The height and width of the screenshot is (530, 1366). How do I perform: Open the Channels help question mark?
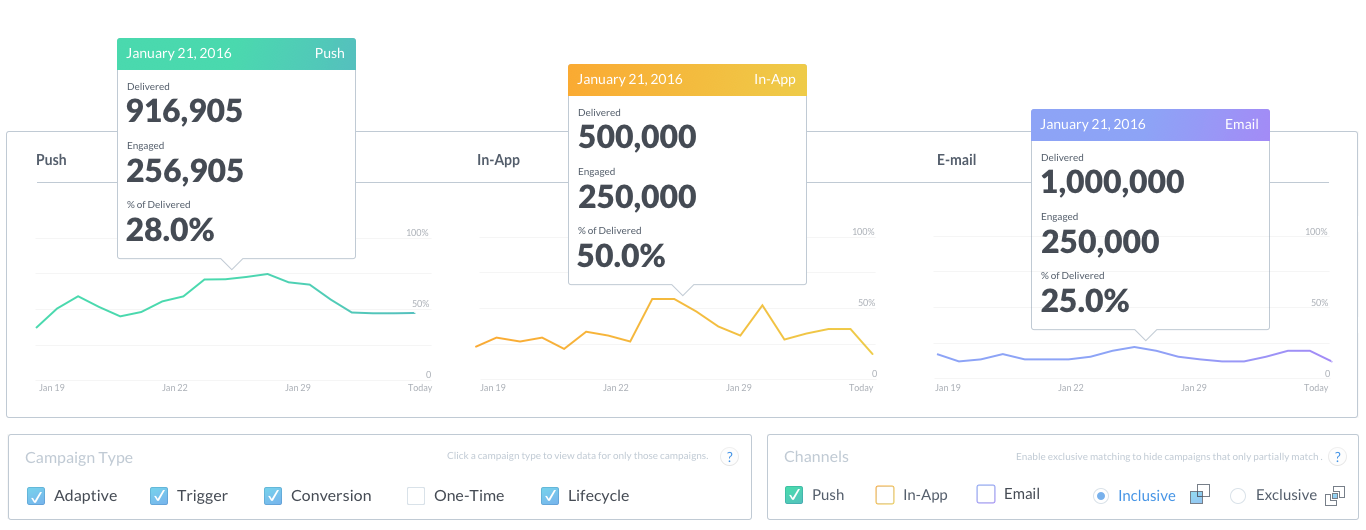[x=1337, y=457]
